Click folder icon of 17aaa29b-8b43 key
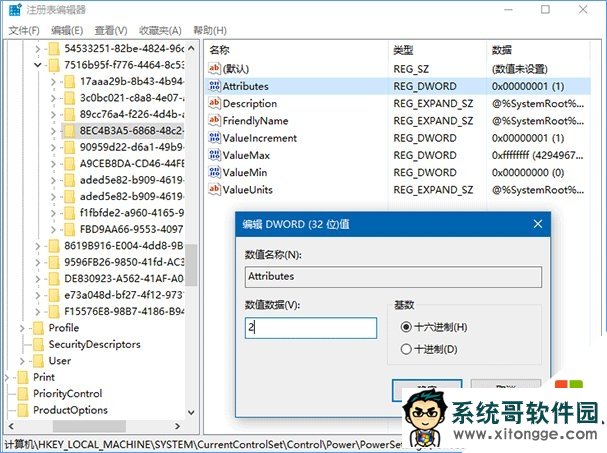The width and height of the screenshot is (607, 453). coord(69,82)
